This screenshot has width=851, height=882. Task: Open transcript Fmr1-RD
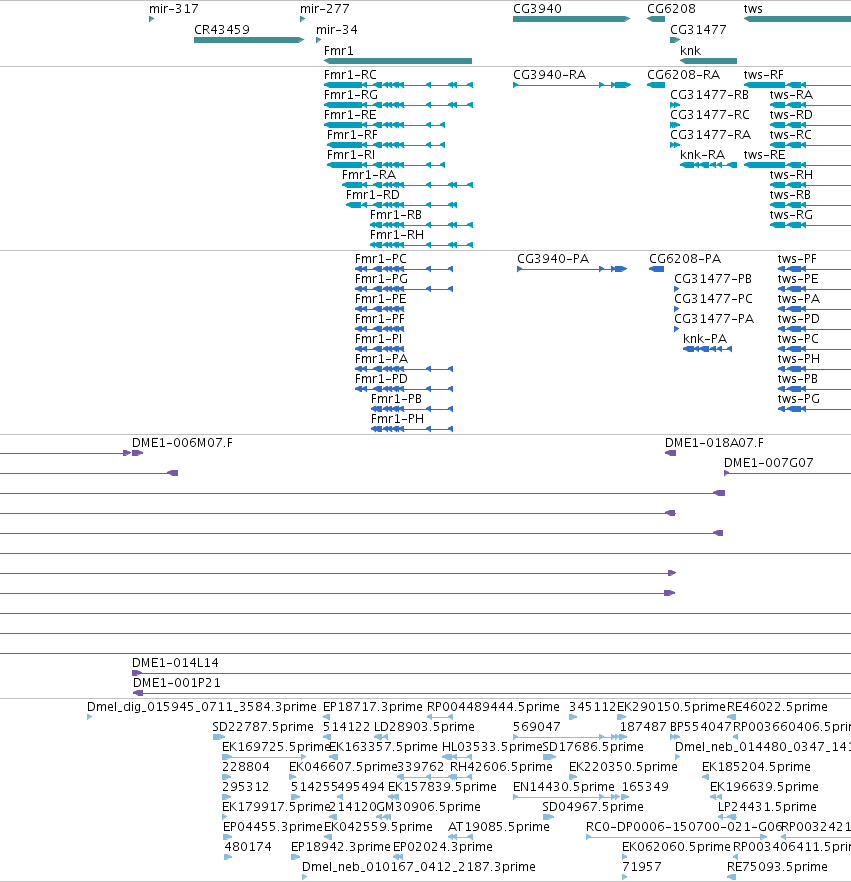point(372,195)
